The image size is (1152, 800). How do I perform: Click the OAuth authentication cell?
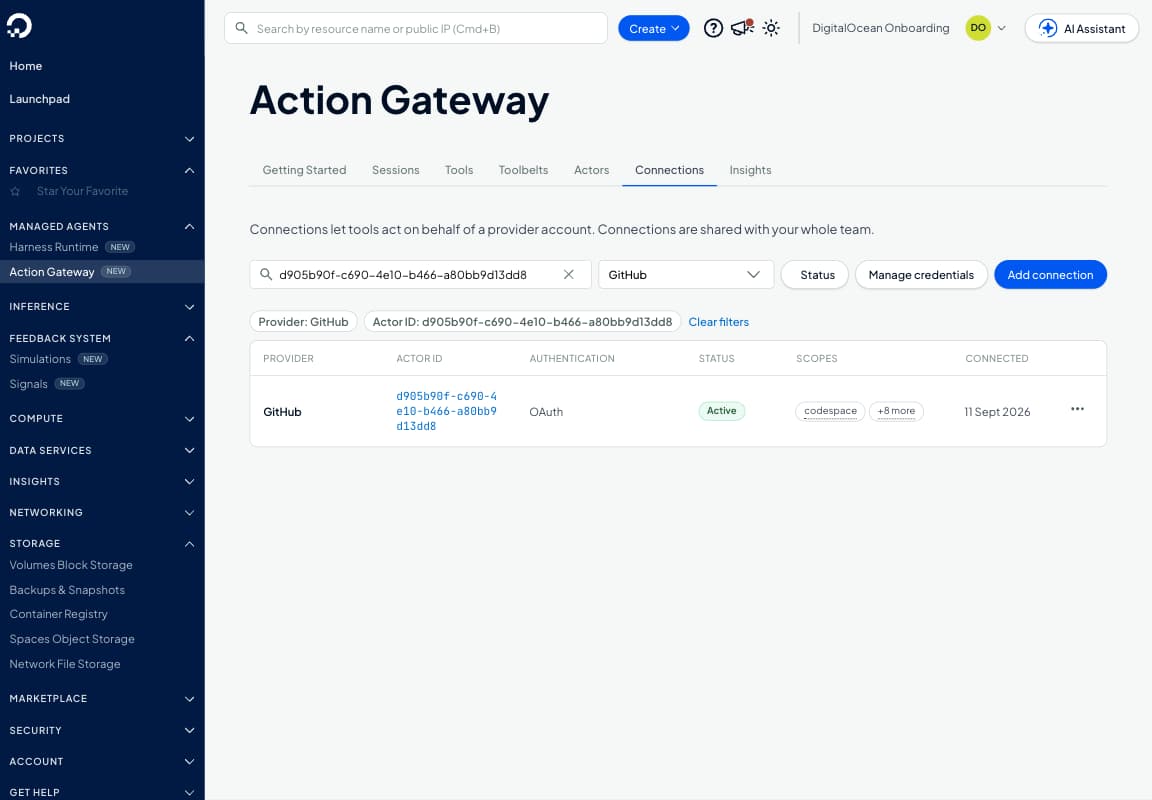pos(546,412)
